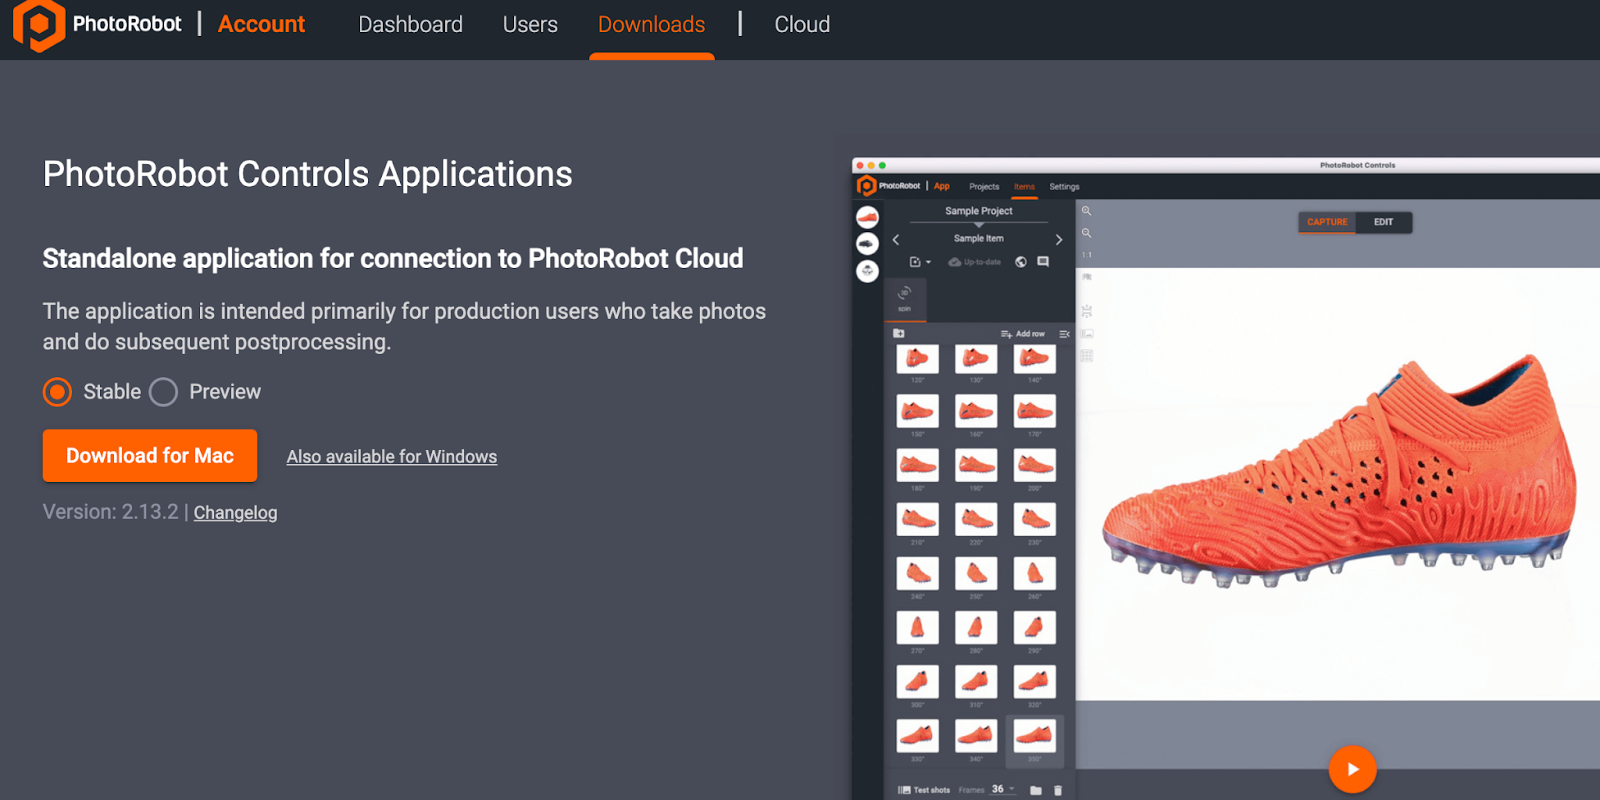Select the black car avatar in sidebar
The image size is (1600, 800).
pyautogui.click(x=867, y=243)
